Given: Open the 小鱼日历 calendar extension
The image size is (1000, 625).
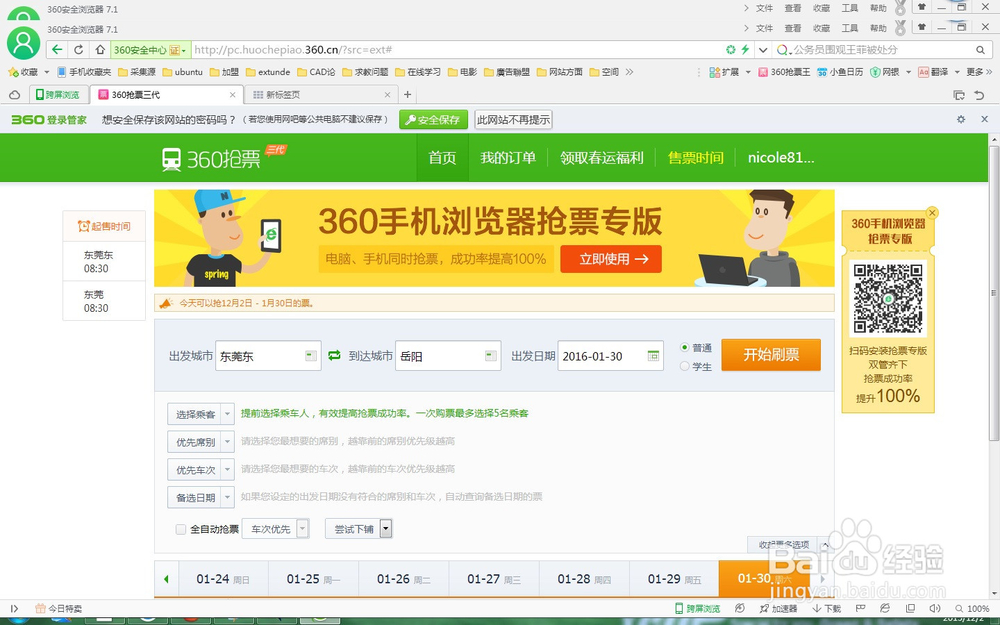Looking at the screenshot, I should pos(841,72).
